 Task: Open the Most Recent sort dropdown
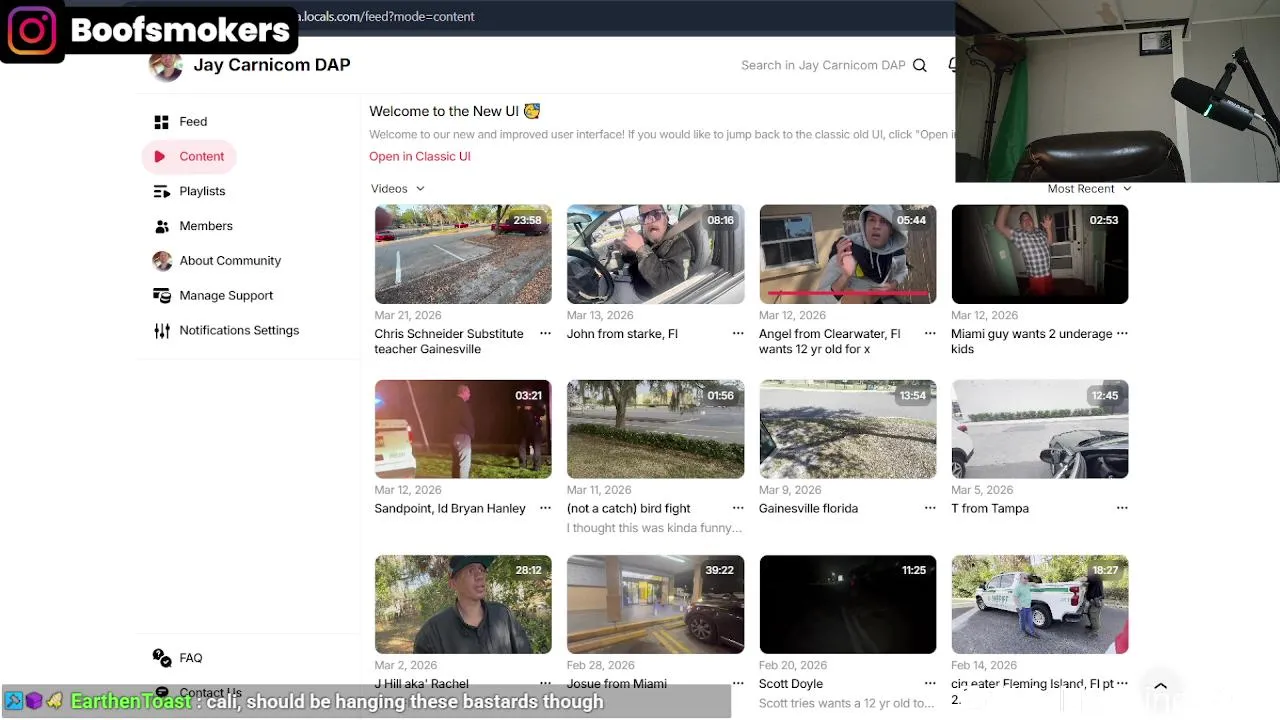pyautogui.click(x=1089, y=189)
